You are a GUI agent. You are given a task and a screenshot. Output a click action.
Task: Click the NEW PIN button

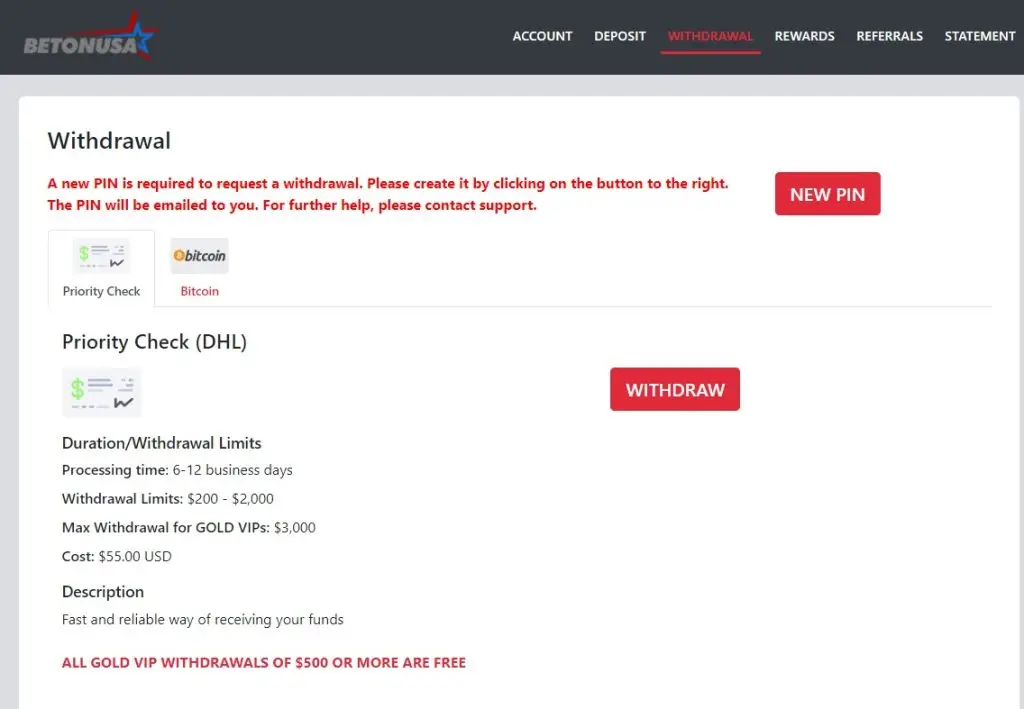tap(827, 194)
